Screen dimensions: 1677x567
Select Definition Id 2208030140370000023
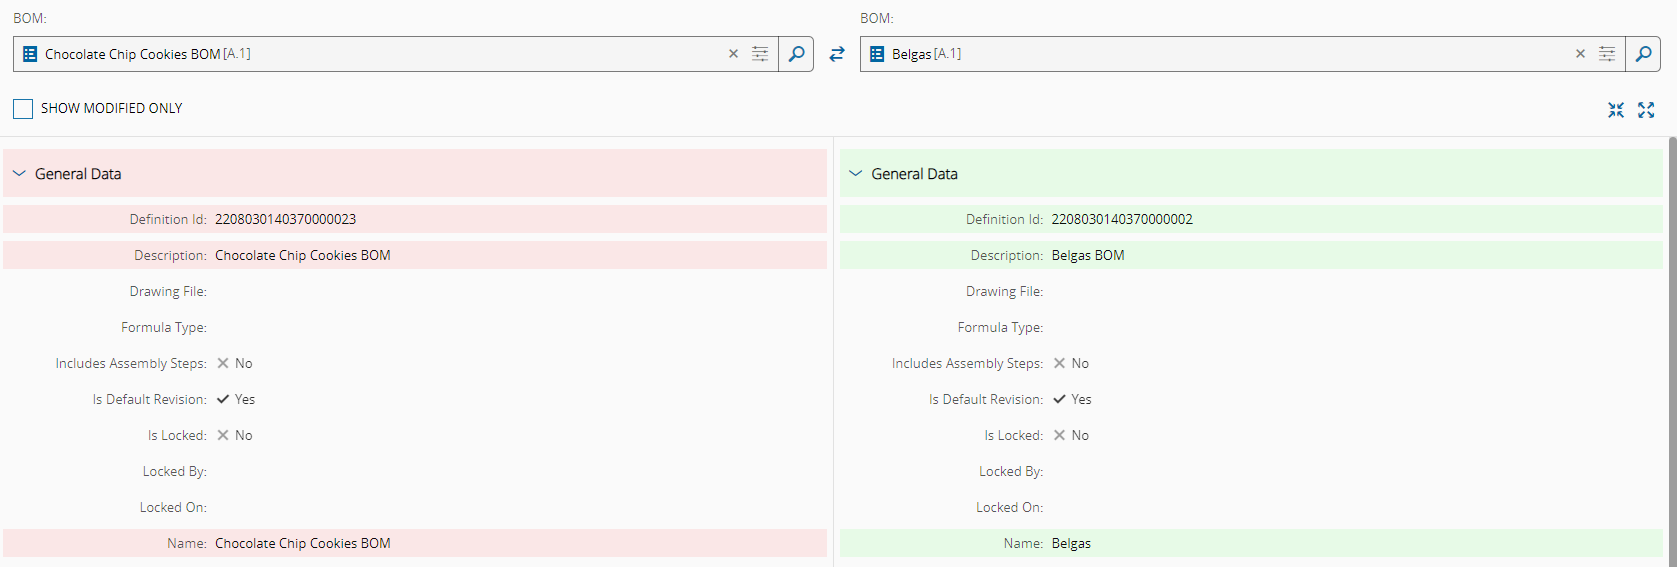pyautogui.click(x=285, y=219)
